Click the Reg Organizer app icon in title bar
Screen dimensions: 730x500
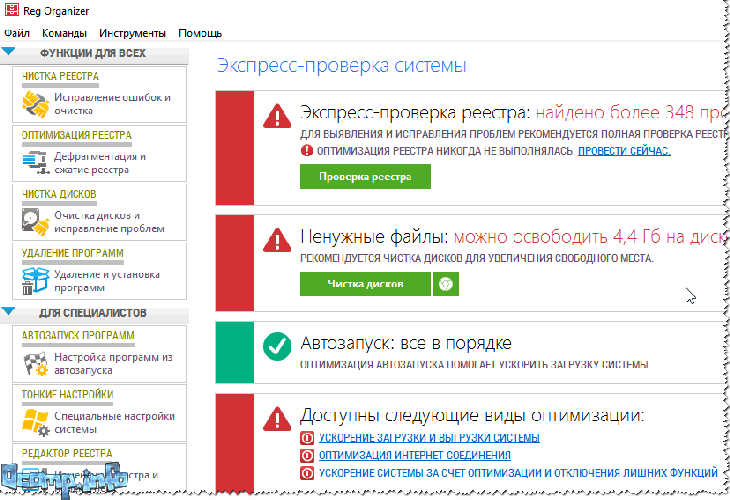point(12,10)
